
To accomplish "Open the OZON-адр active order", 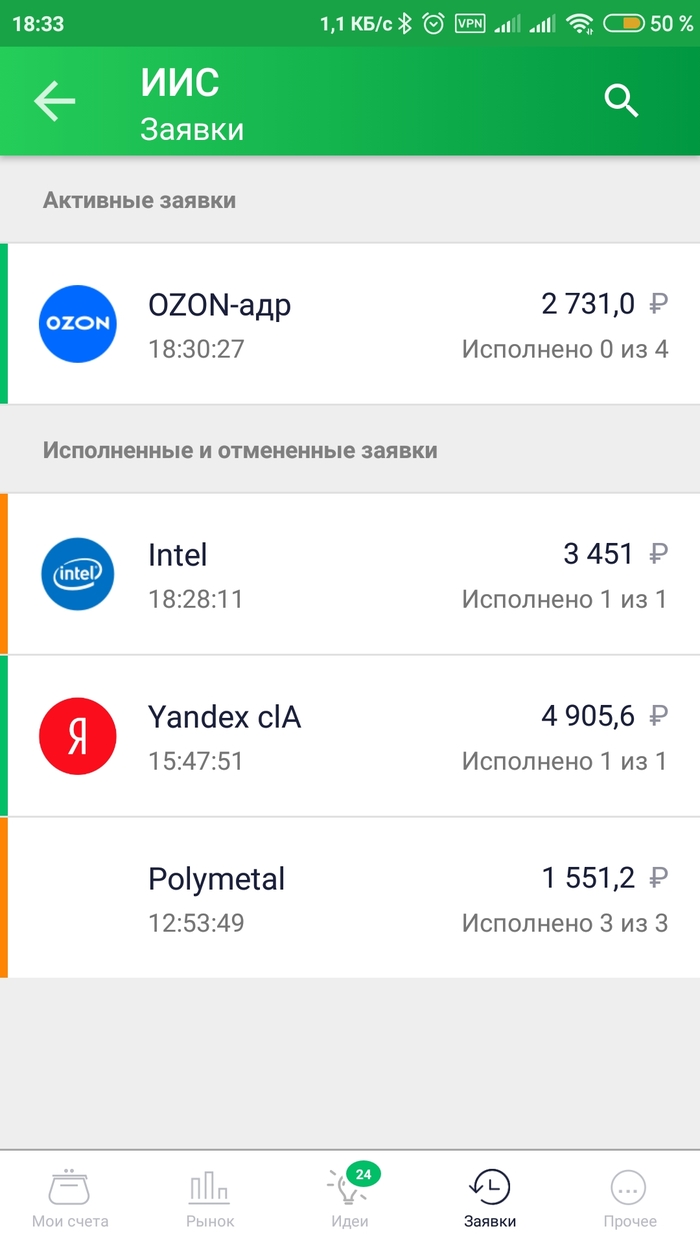I will pos(350,324).
